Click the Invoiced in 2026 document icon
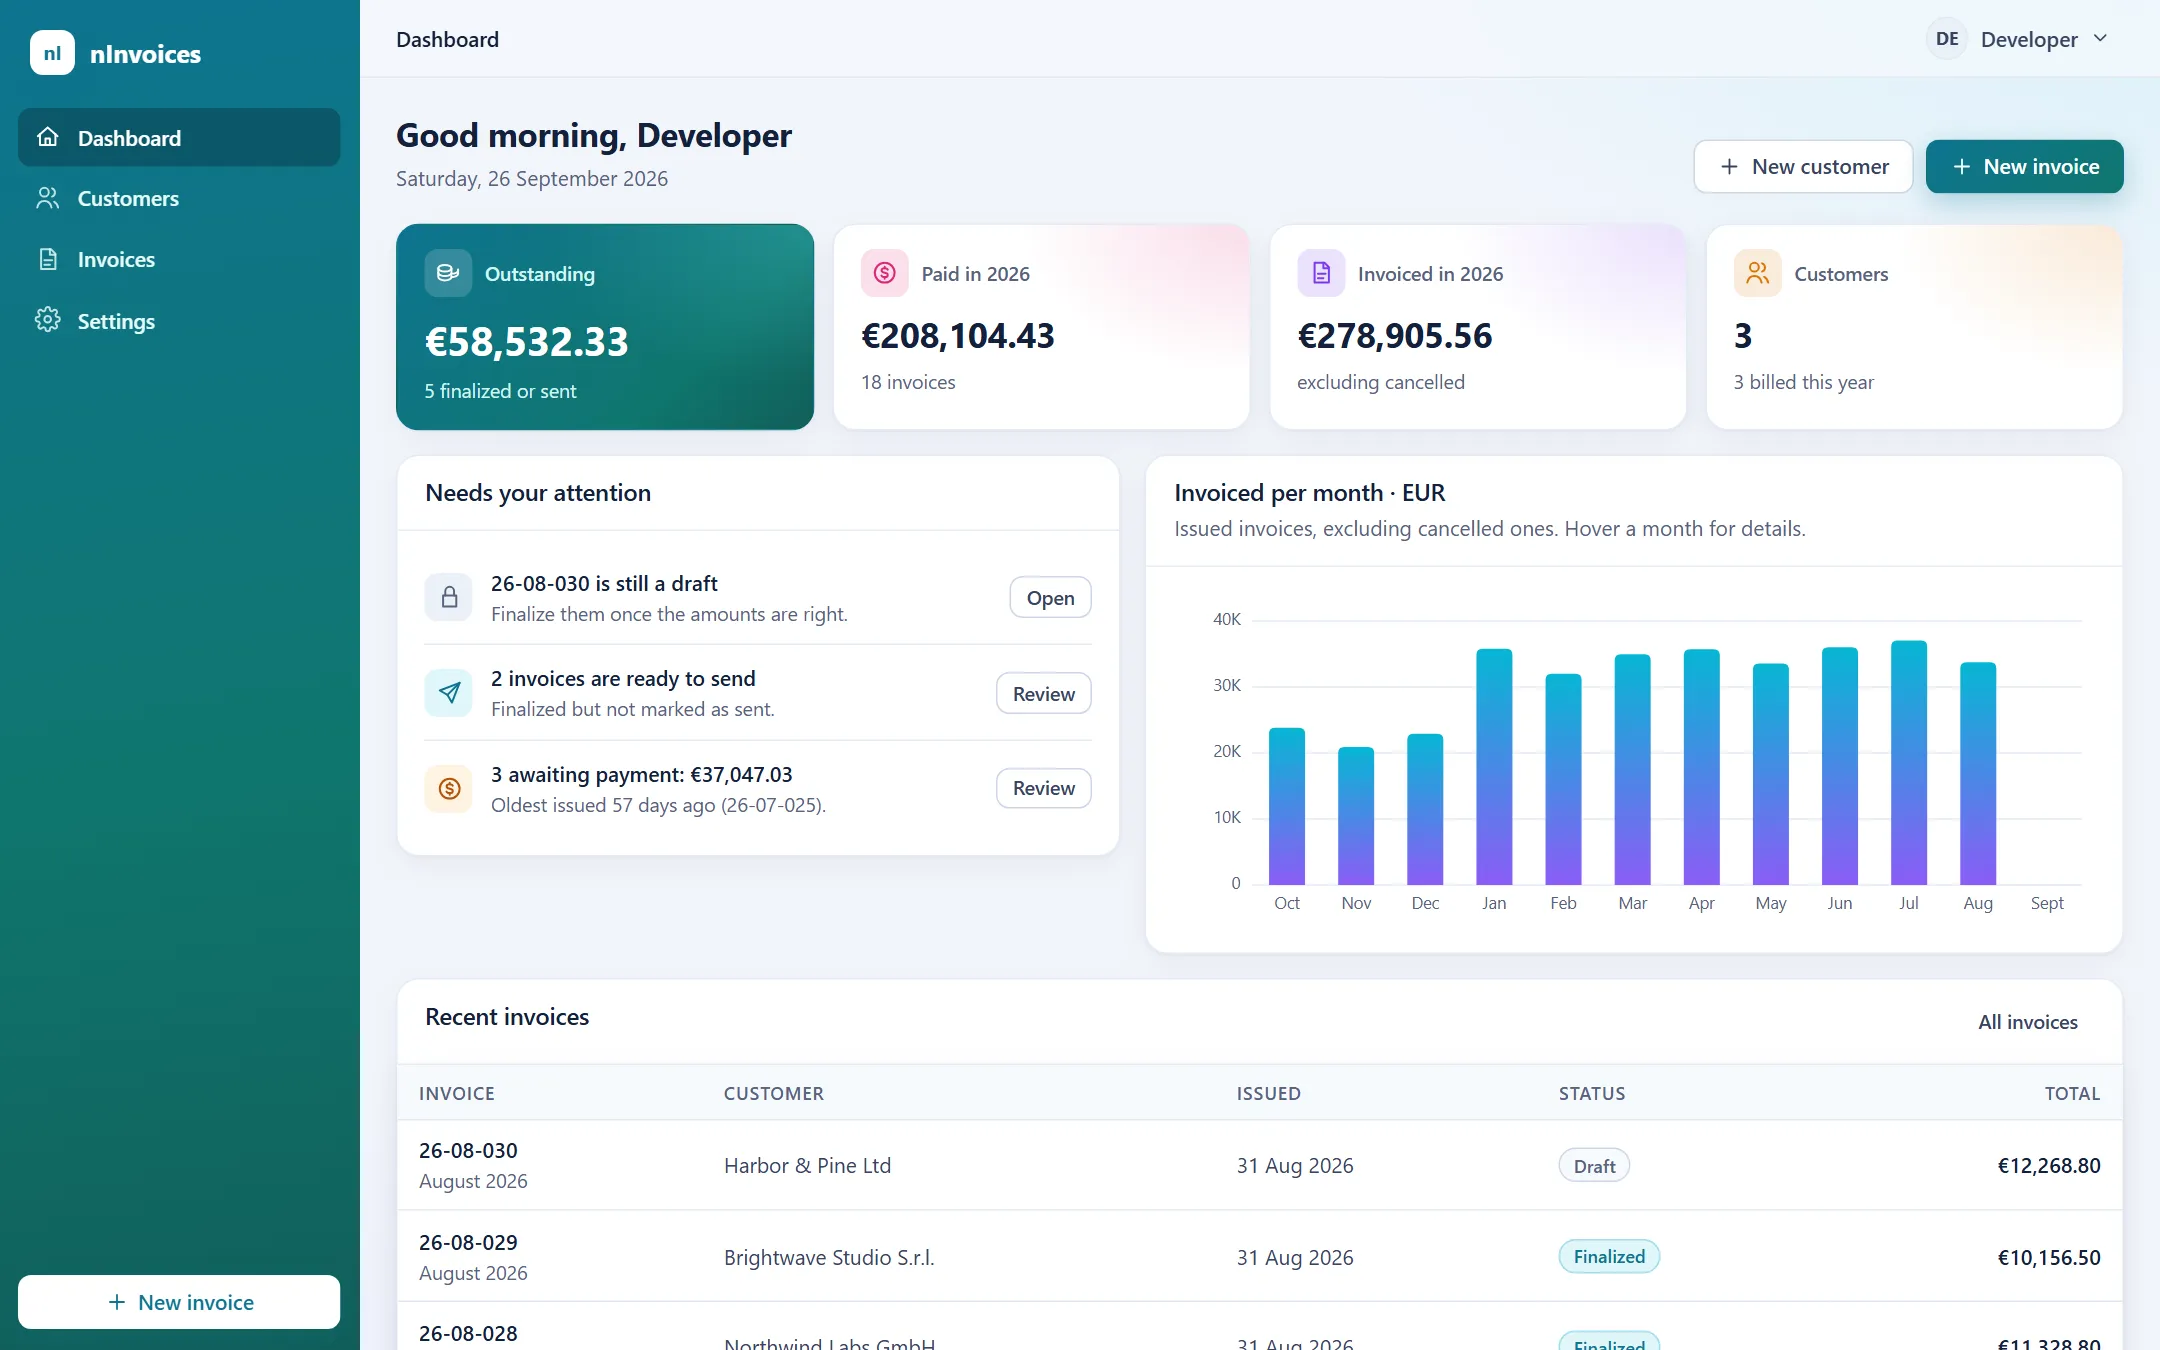The image size is (2160, 1350). [1321, 273]
